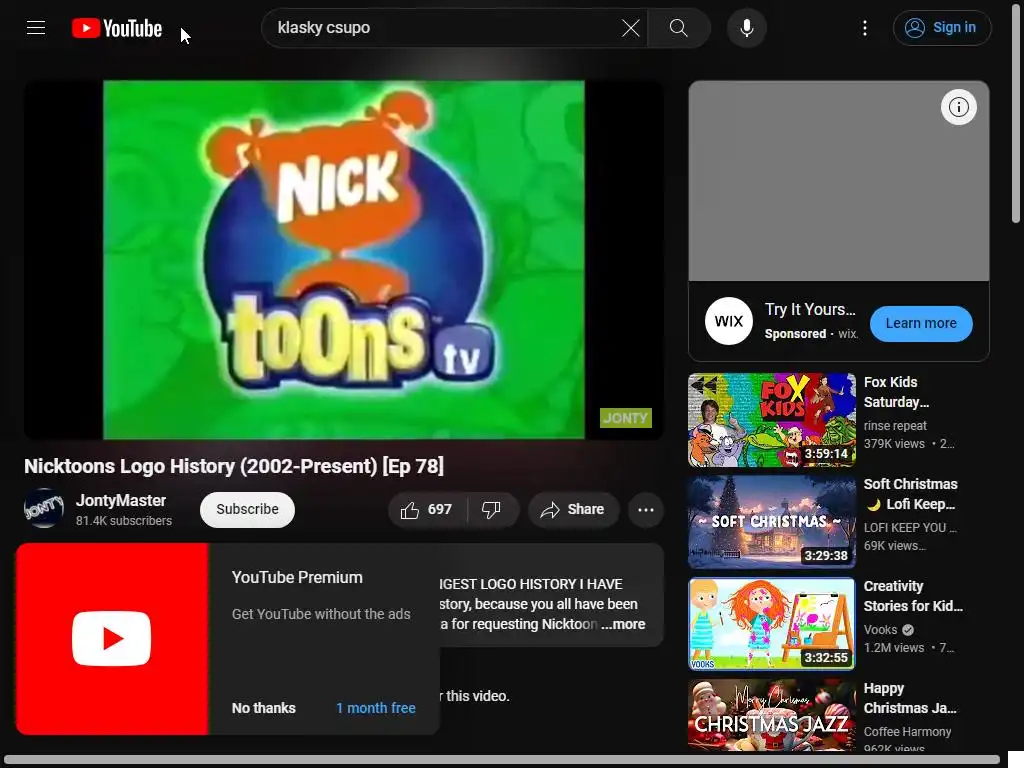
Task: Click the YouTube Premium red logo
Action: 112,639
